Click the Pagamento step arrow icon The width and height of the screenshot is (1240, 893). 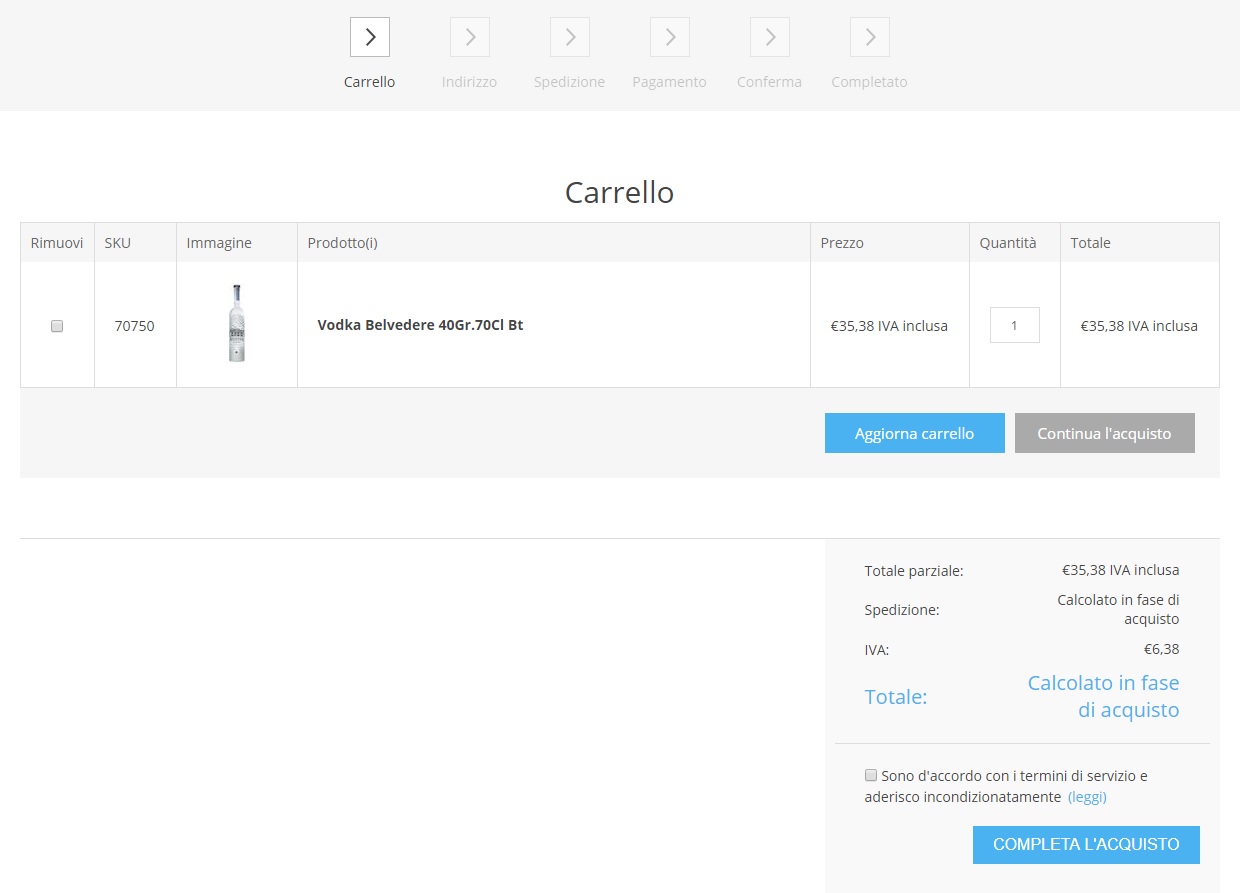(670, 37)
